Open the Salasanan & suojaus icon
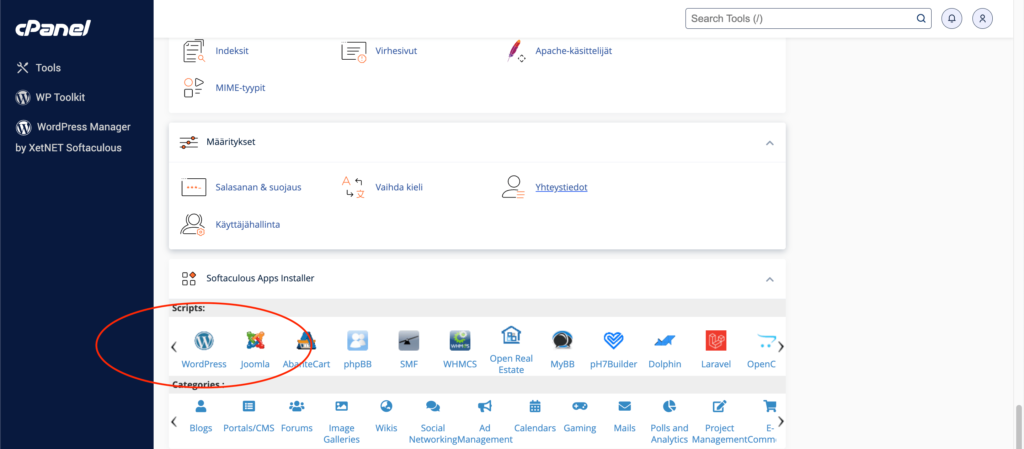The width and height of the screenshot is (1024, 449). pyautogui.click(x=193, y=187)
